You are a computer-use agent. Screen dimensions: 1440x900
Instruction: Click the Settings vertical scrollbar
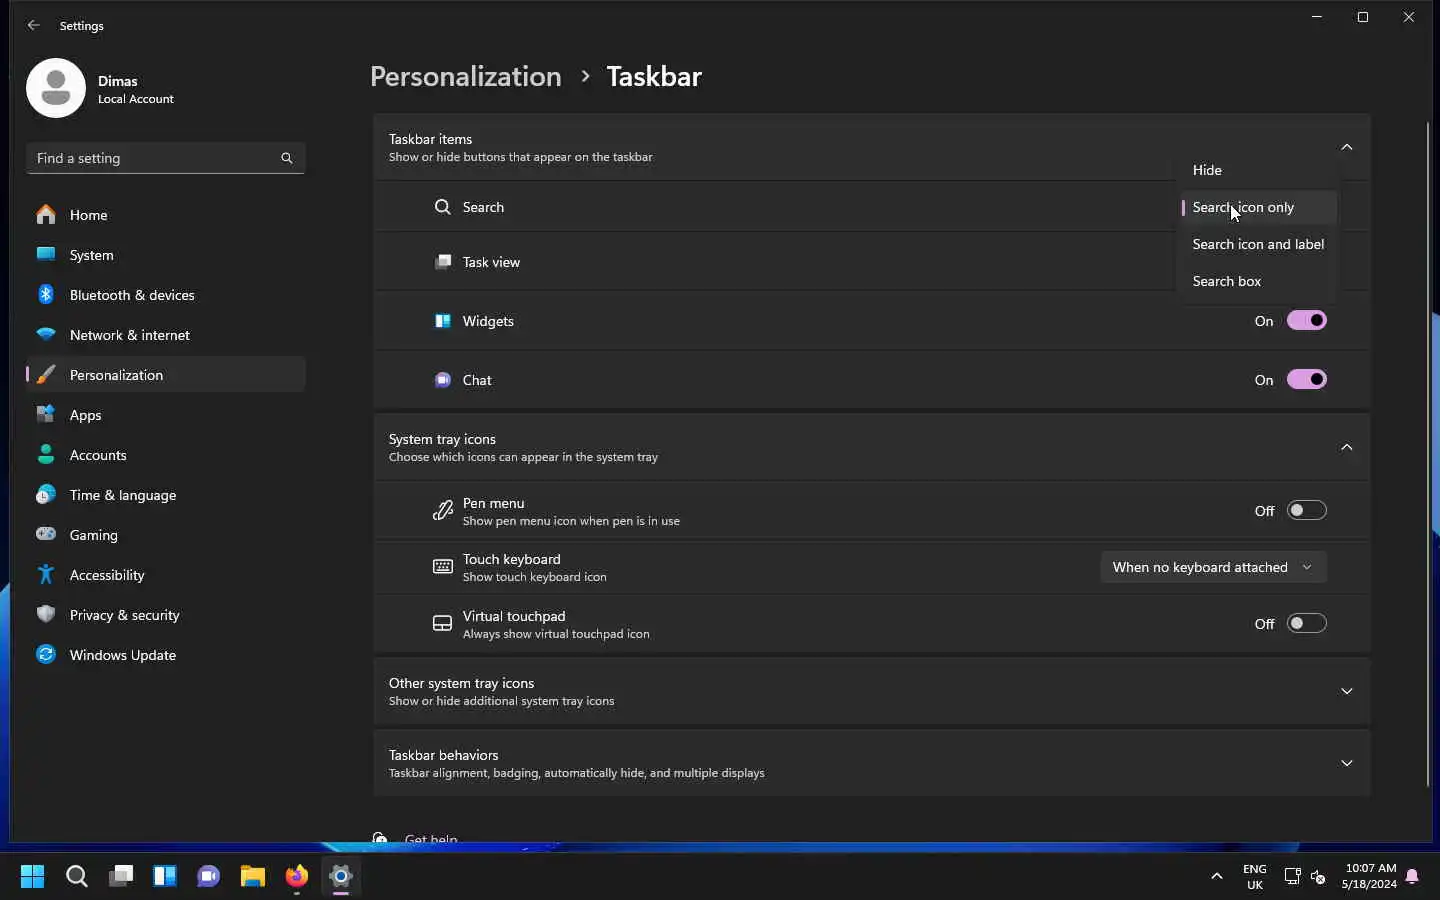(x=1428, y=450)
